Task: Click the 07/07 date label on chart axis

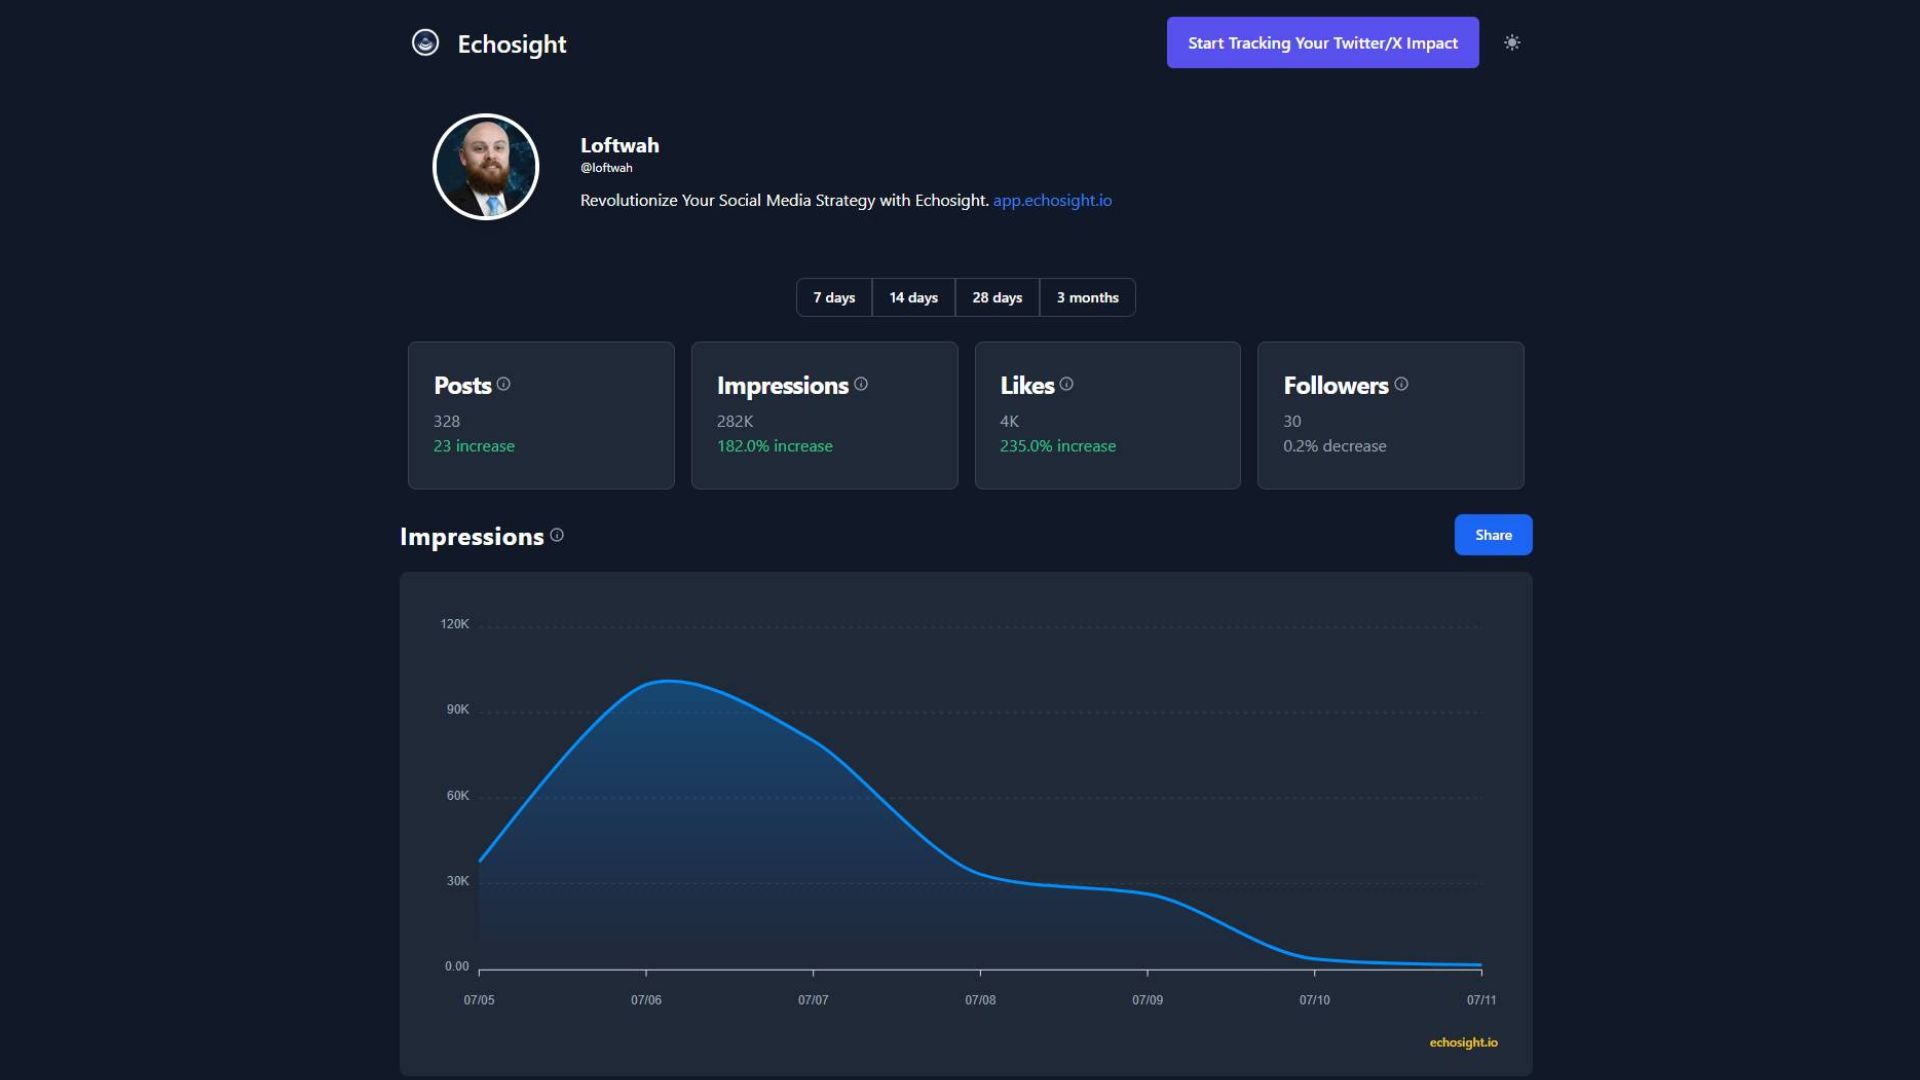Action: point(813,1000)
